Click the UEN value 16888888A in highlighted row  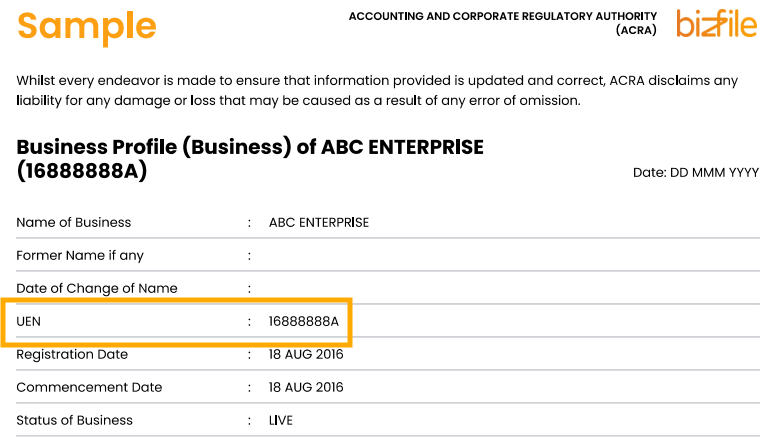point(304,321)
